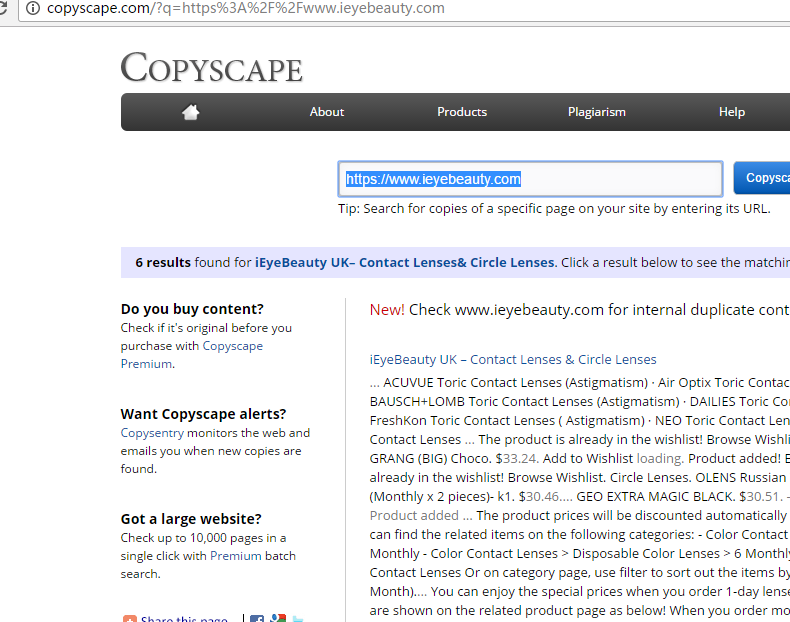Open the Help menu
The width and height of the screenshot is (790, 622).
click(x=732, y=112)
